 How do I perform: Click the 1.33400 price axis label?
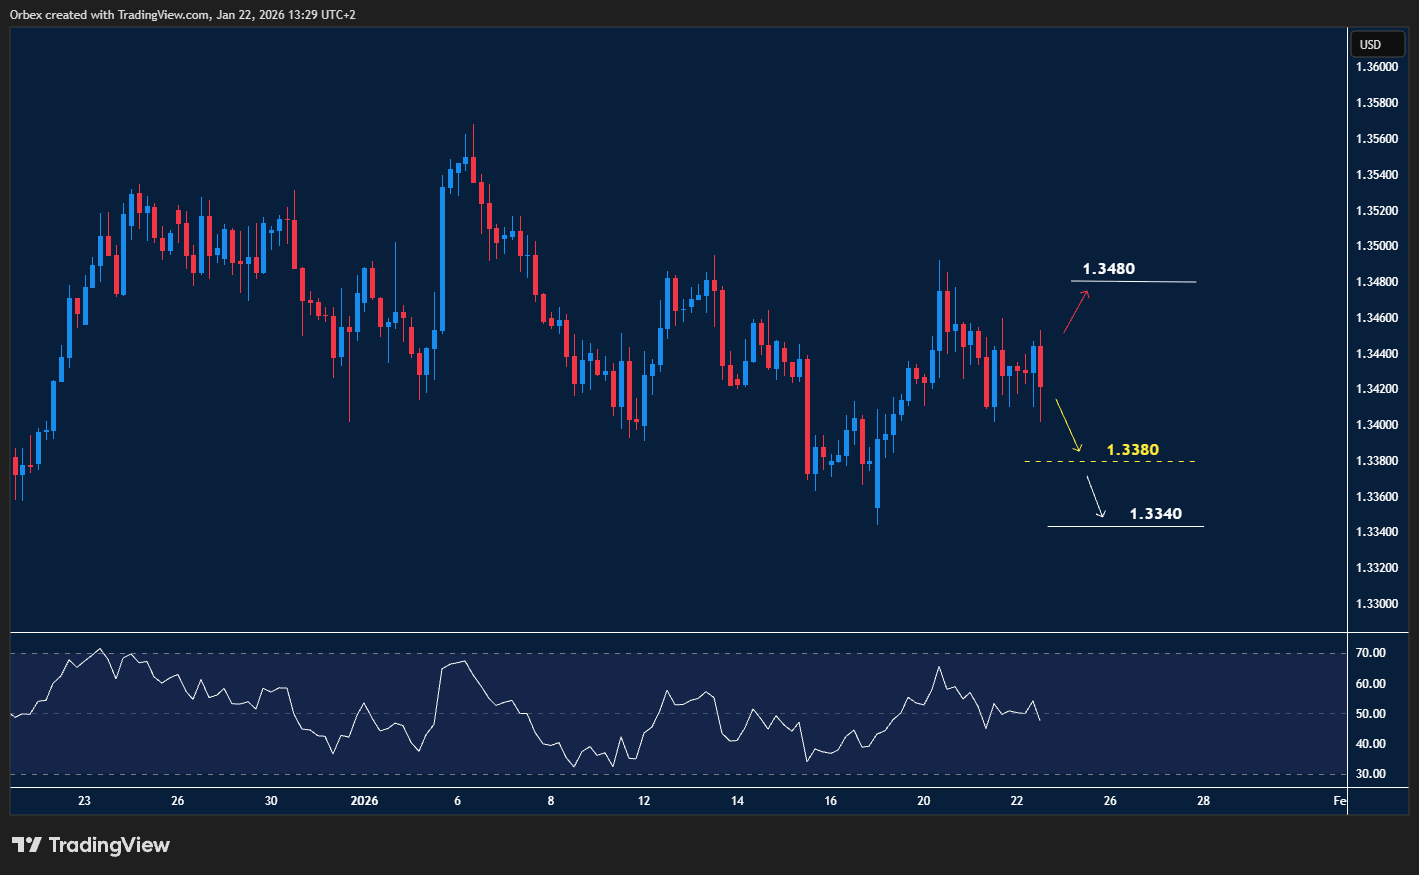[1377, 532]
